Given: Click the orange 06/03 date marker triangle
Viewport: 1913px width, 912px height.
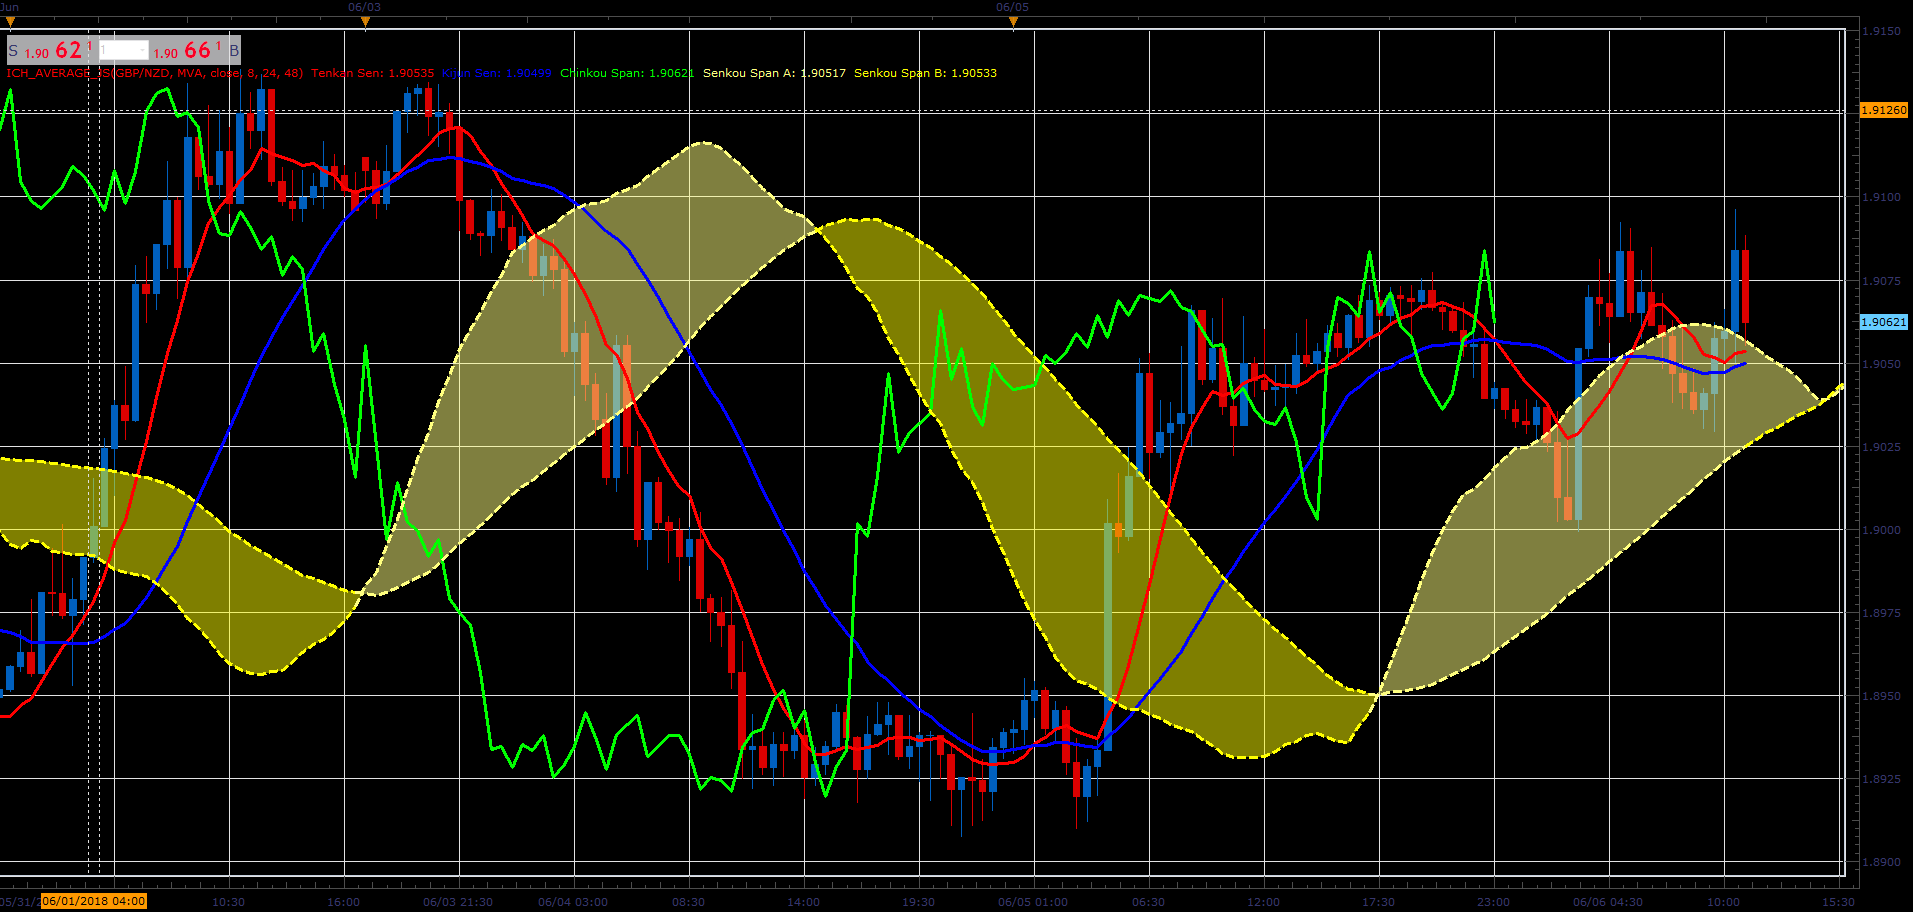Looking at the screenshot, I should [365, 21].
